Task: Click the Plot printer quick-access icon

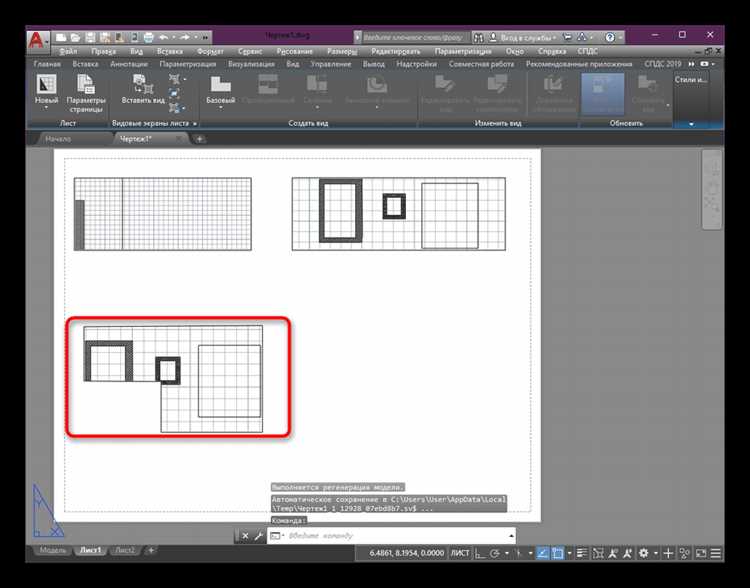Action: 149,37
